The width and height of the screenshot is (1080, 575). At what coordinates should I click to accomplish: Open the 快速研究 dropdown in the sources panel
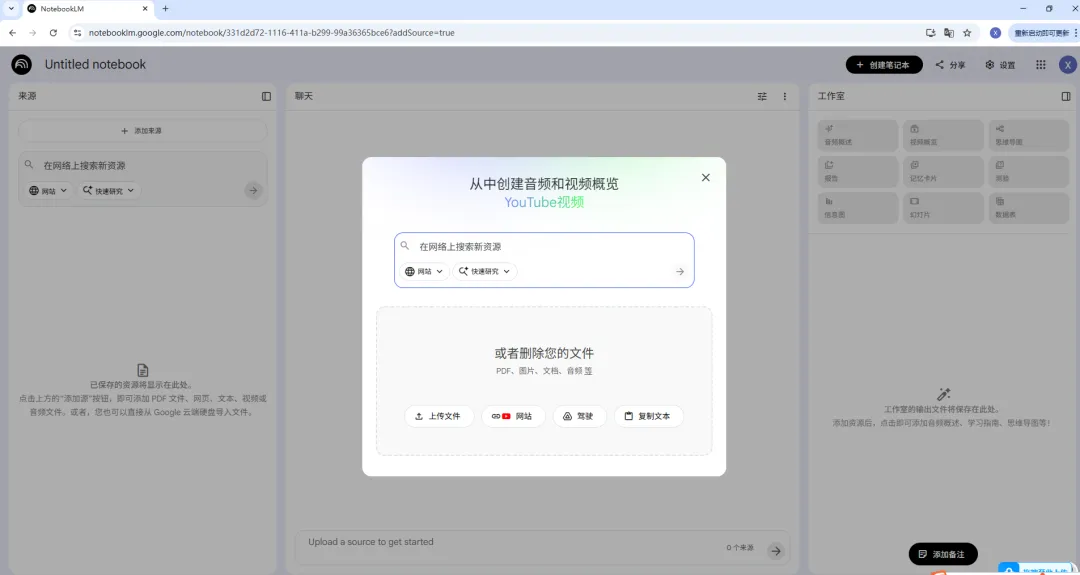click(108, 191)
